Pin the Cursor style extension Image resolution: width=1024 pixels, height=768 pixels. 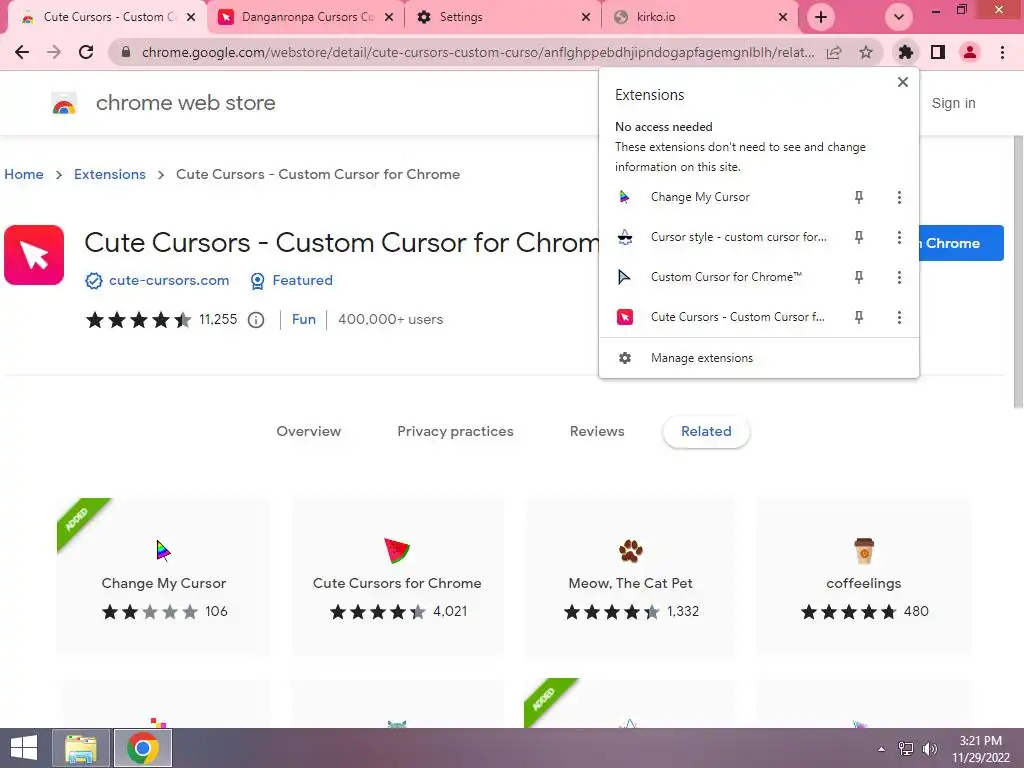point(859,237)
